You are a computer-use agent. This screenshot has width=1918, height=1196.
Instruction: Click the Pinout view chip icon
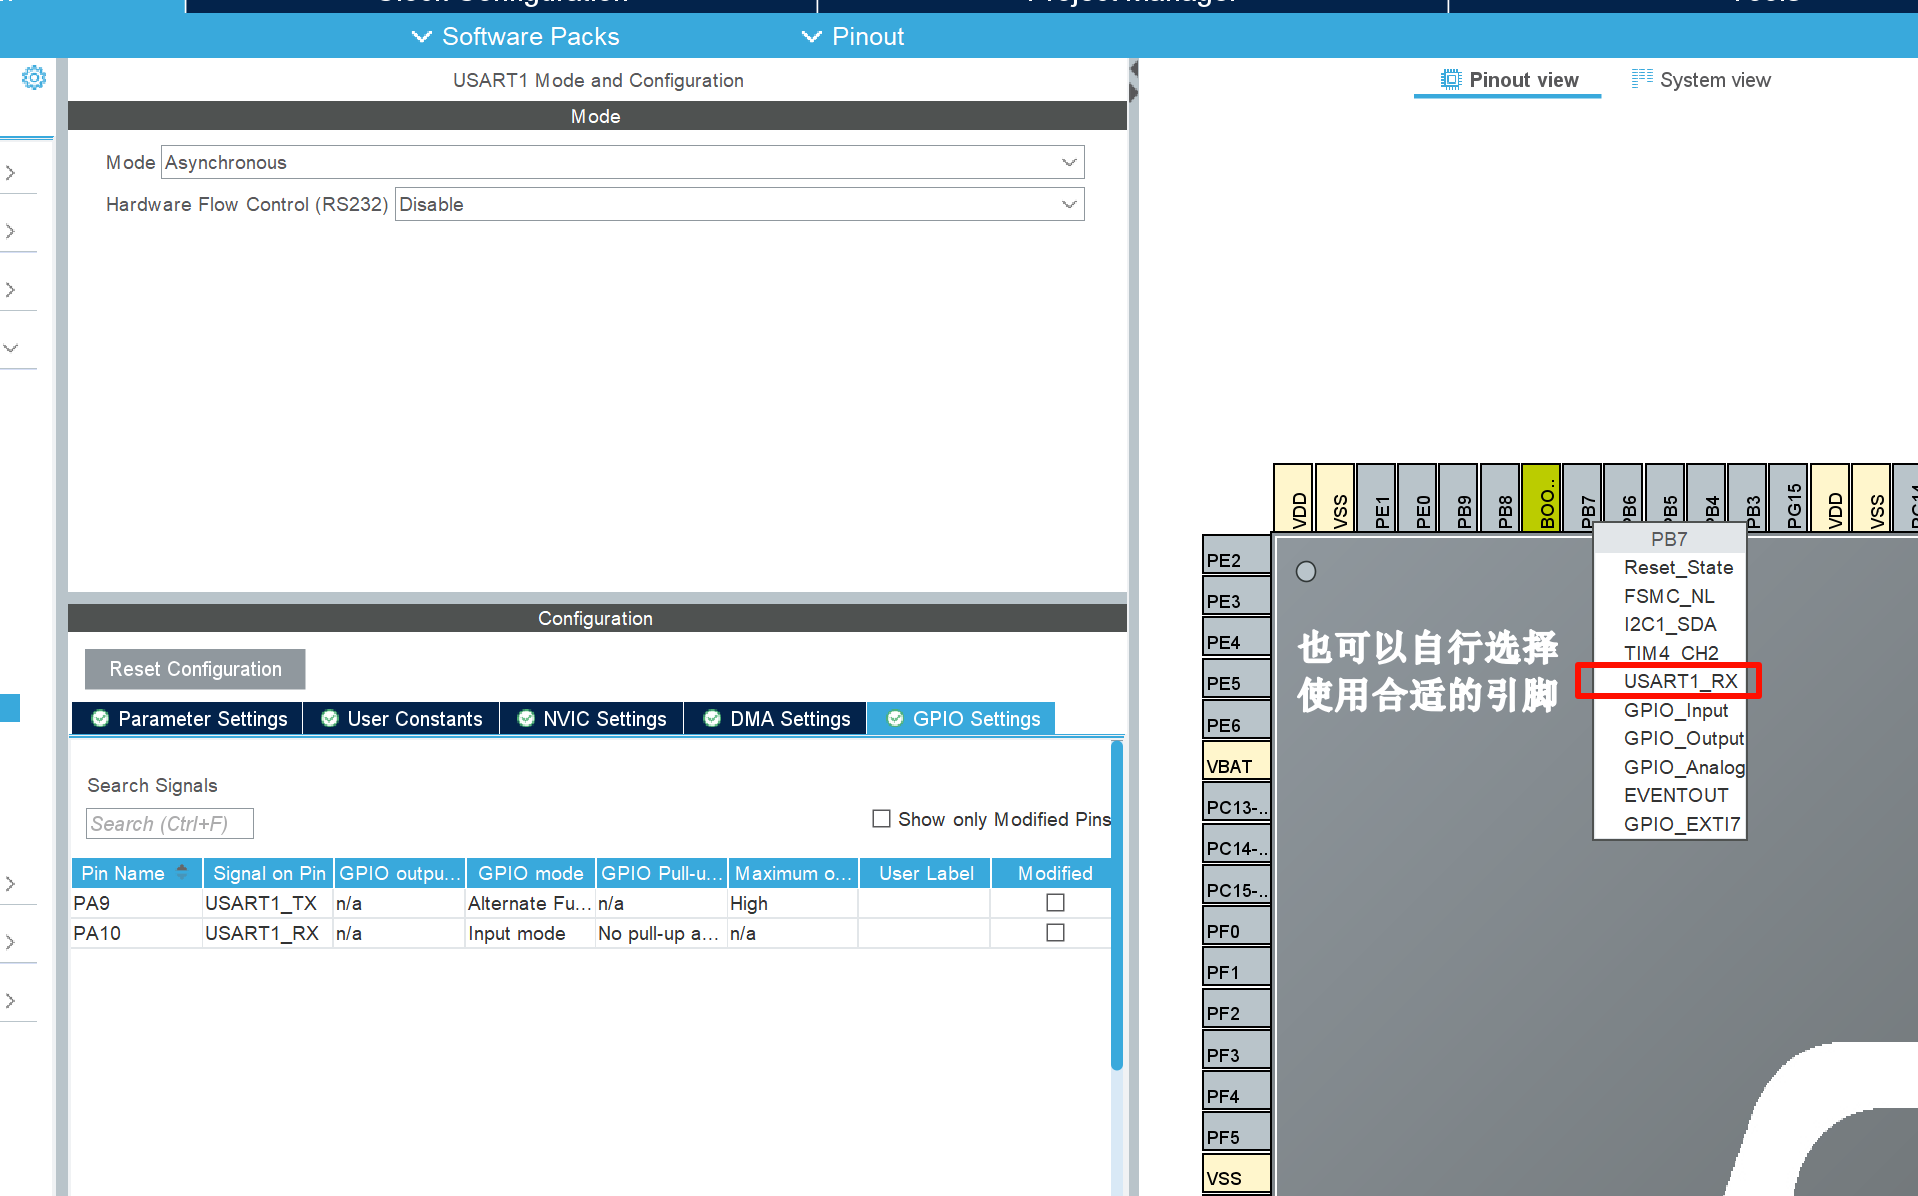point(1450,80)
